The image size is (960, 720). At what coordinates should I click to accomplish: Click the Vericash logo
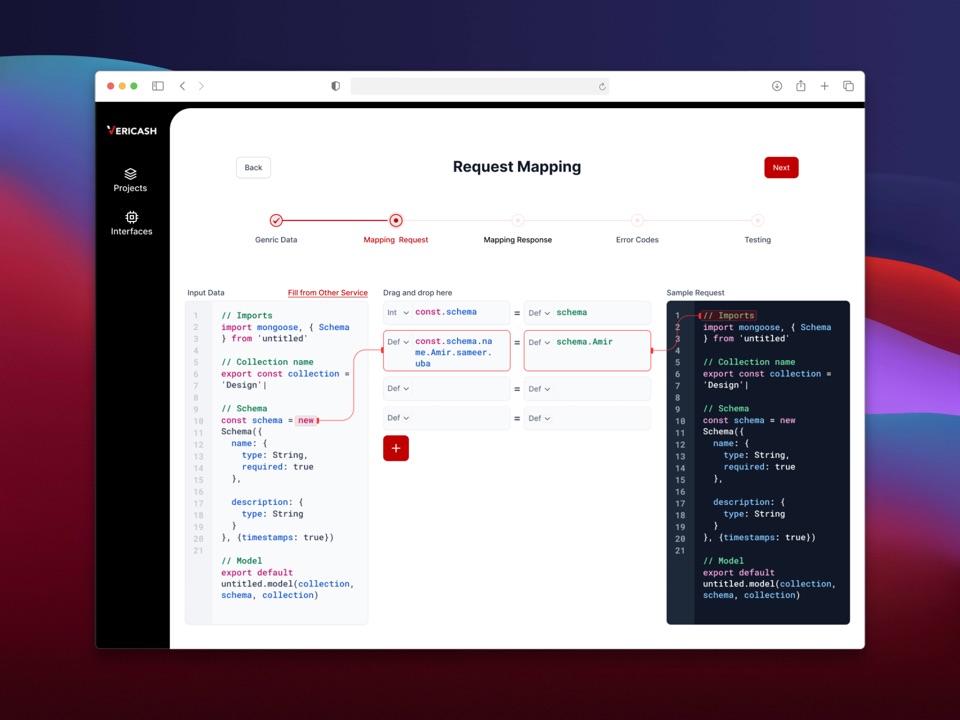pyautogui.click(x=132, y=130)
